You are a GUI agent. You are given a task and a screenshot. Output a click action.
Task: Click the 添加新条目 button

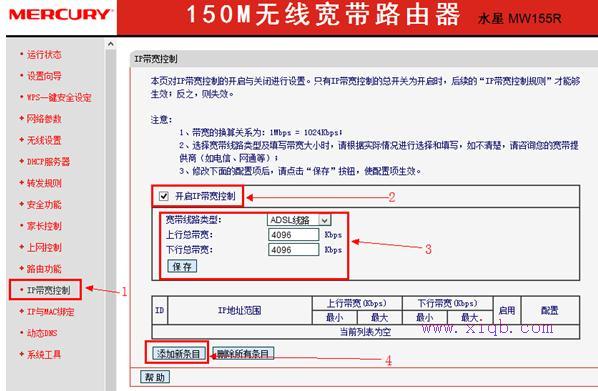(x=178, y=354)
